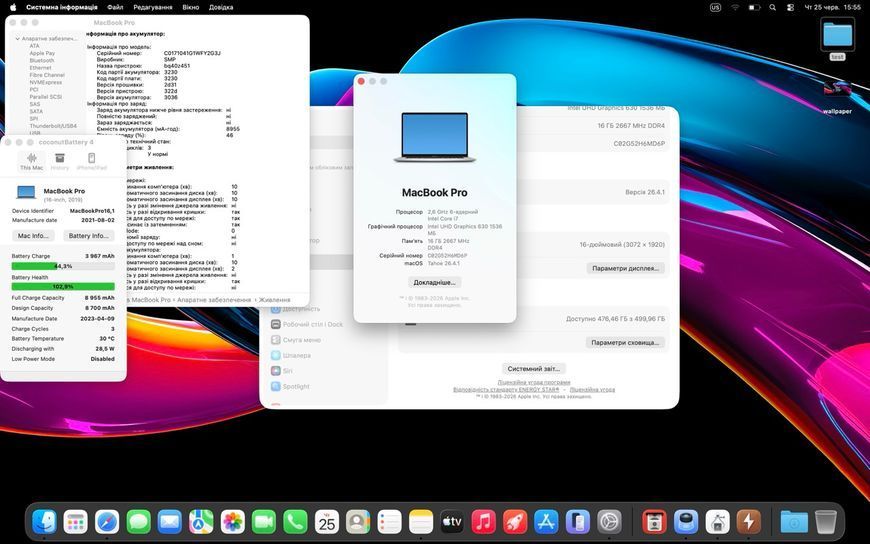Click the orange lightning bolt Dock icon

pyautogui.click(x=749, y=522)
